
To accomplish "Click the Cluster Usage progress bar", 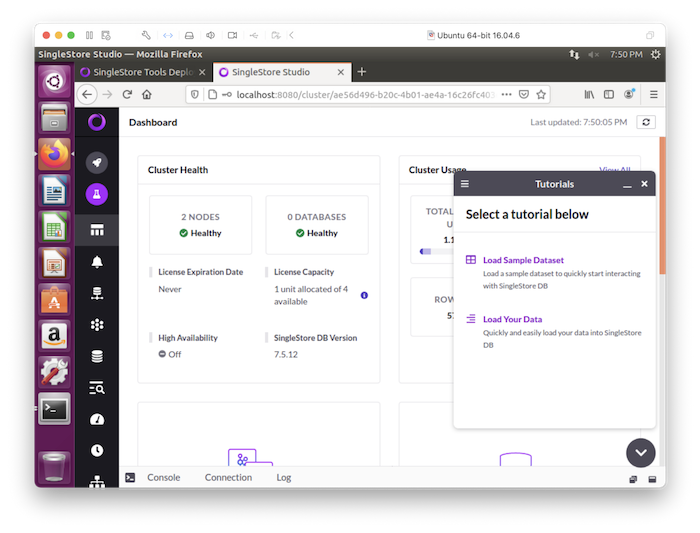I will tap(437, 251).
